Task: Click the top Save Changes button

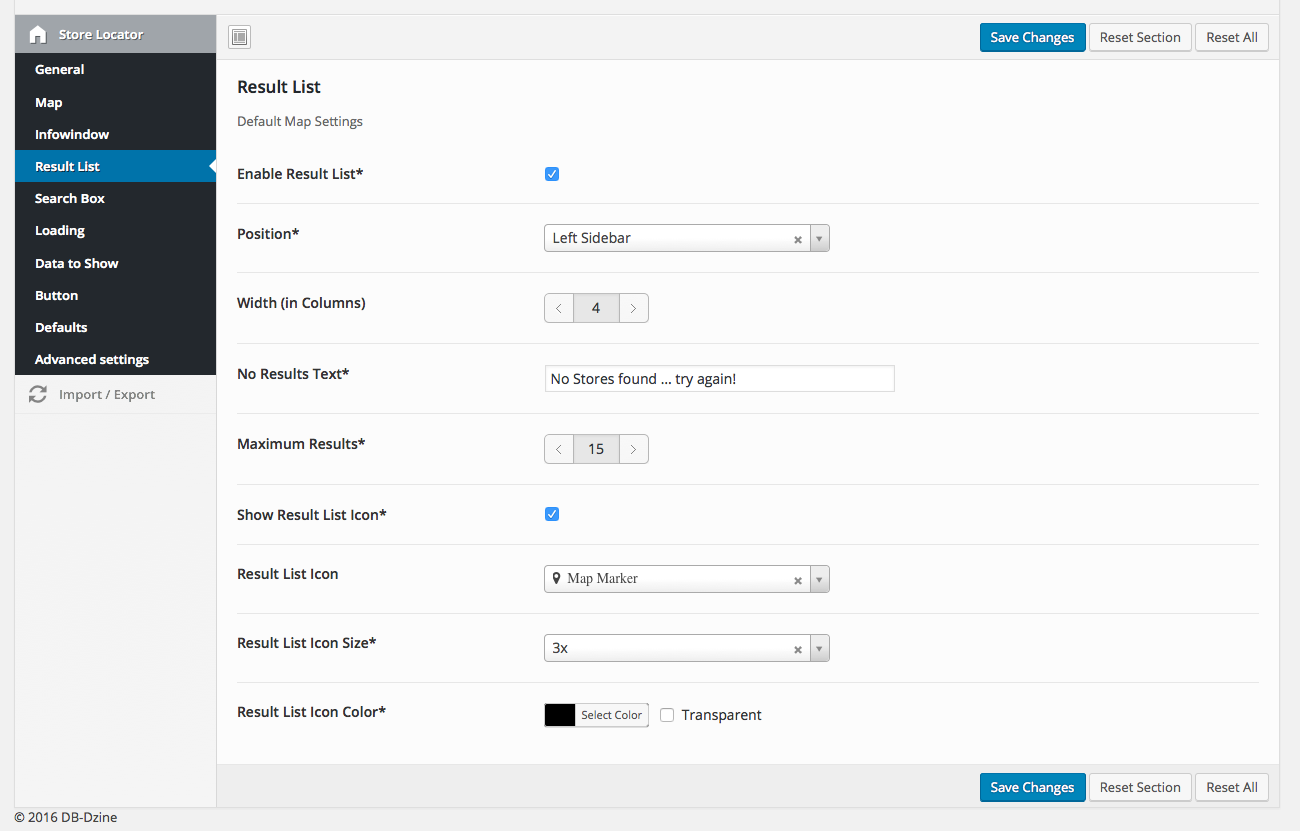Action: (x=1032, y=38)
